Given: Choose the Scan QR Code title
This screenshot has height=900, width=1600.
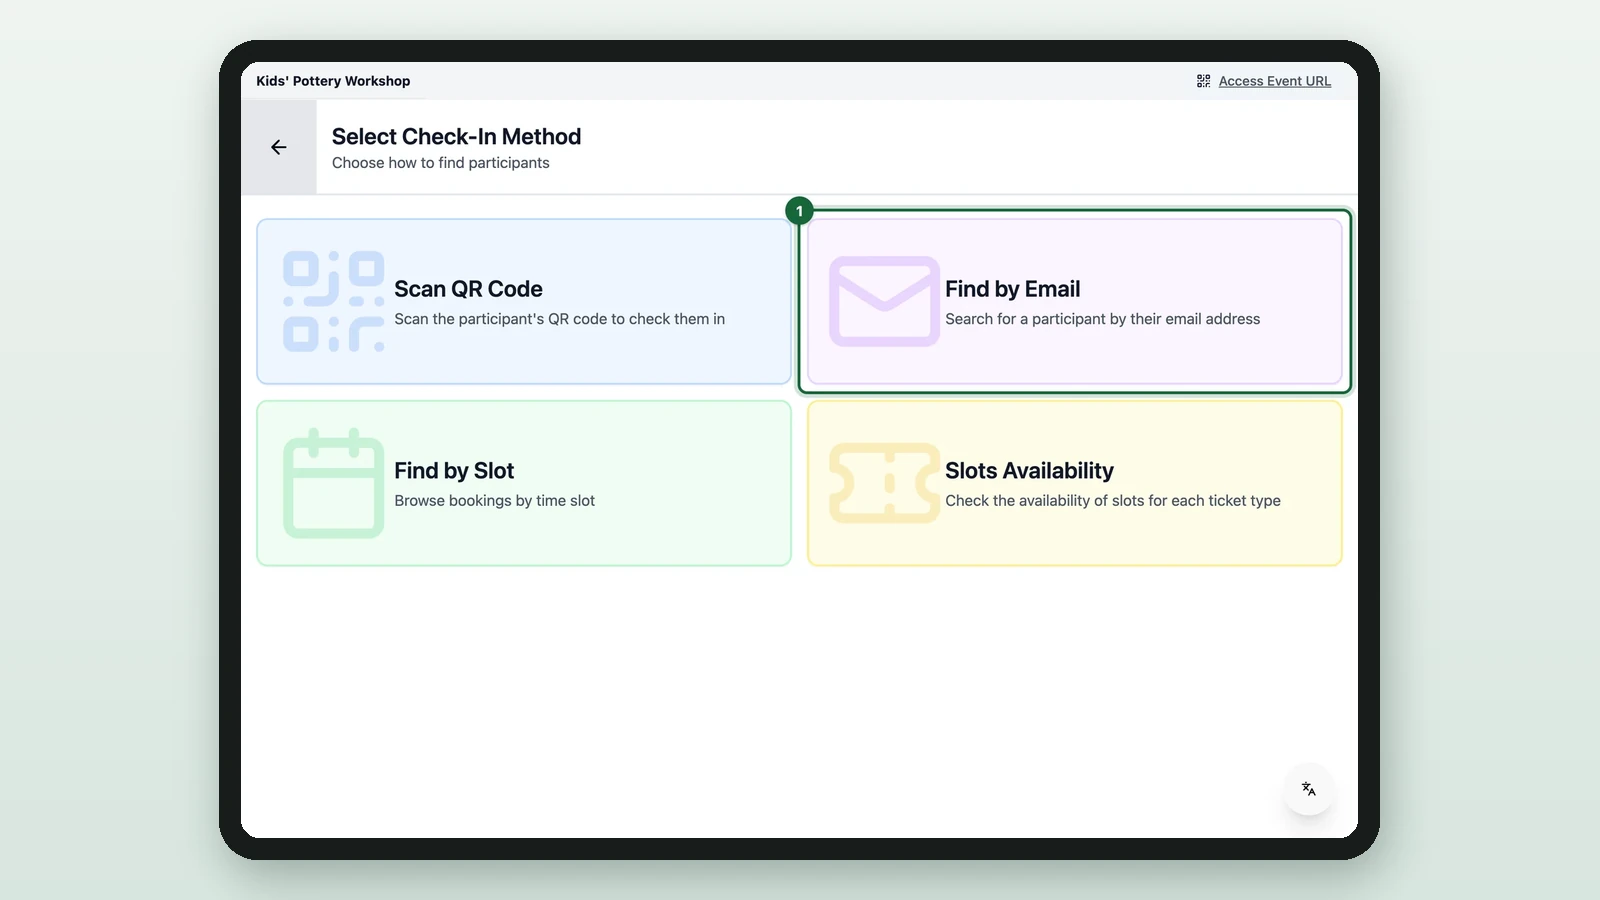Looking at the screenshot, I should 468,289.
